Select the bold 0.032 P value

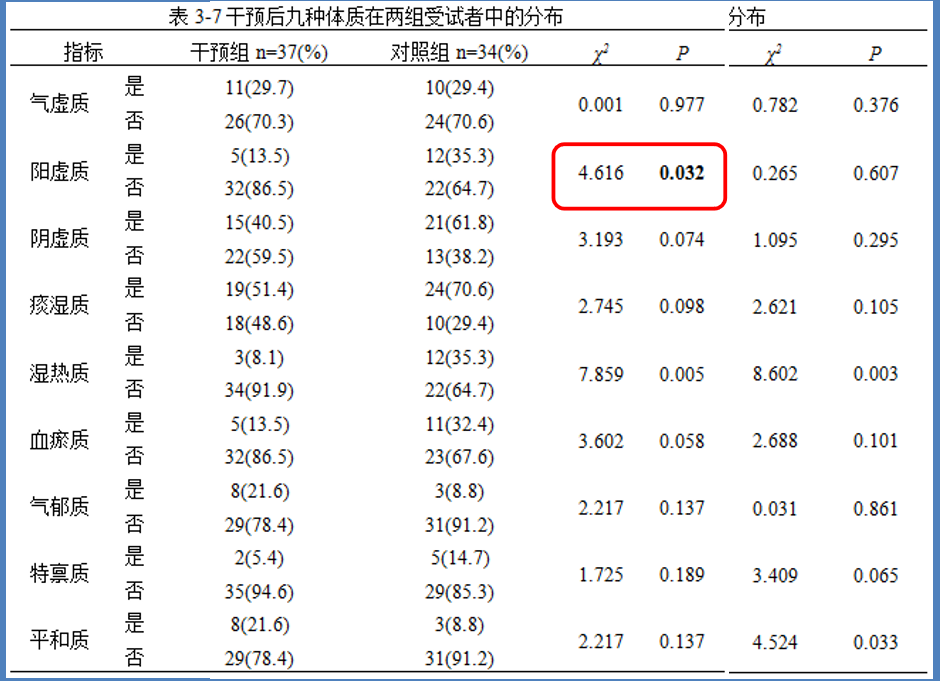(682, 173)
